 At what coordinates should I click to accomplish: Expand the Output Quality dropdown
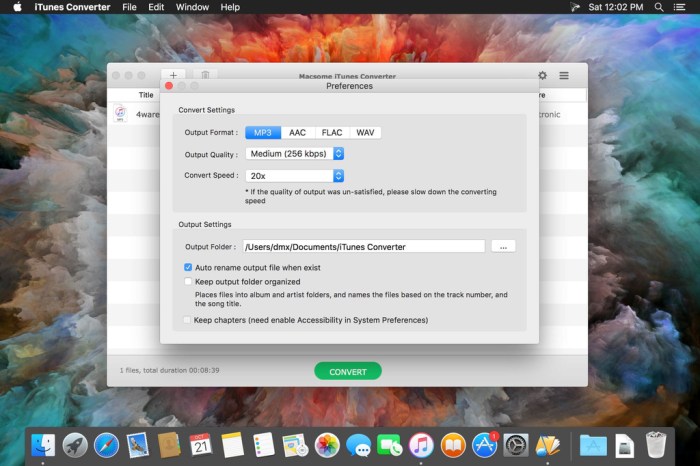coord(295,154)
